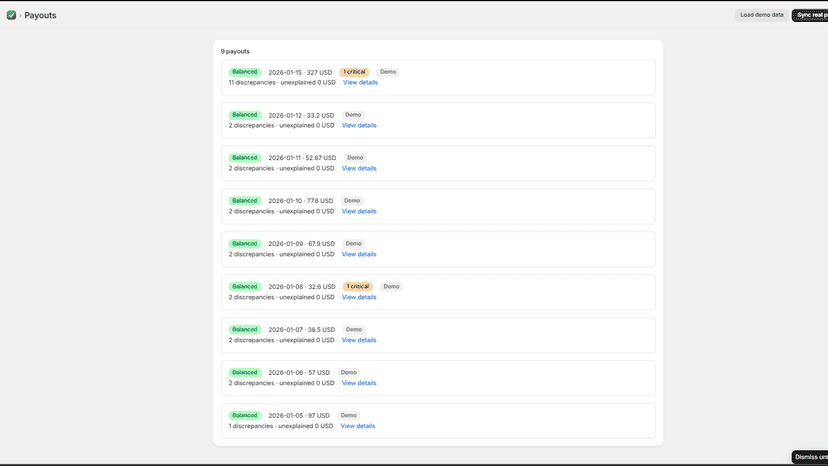The width and height of the screenshot is (828, 466).
Task: View details for the 2026-01-09 payout
Action: (359, 254)
